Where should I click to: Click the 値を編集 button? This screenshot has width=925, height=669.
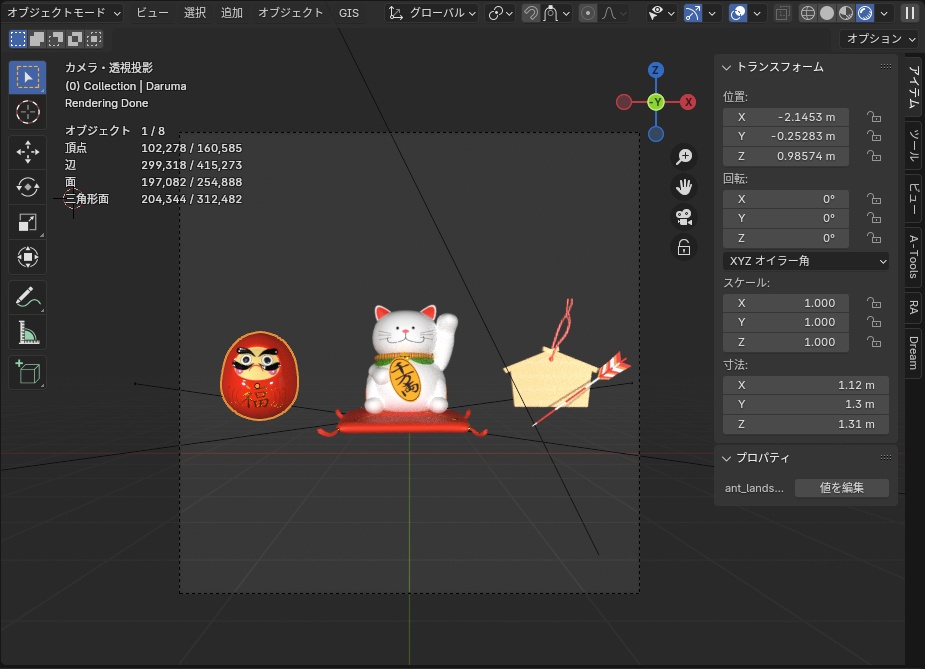pyautogui.click(x=841, y=487)
